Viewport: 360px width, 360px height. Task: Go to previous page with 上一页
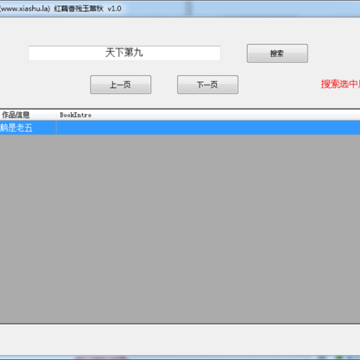120,85
